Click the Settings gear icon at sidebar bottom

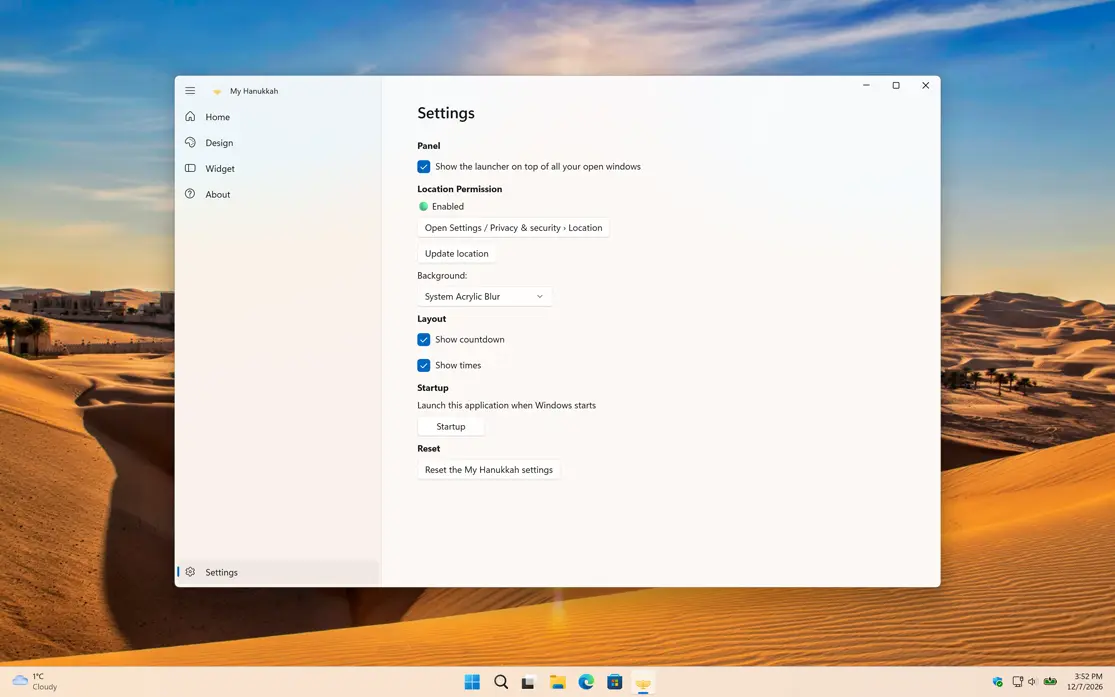(x=190, y=572)
